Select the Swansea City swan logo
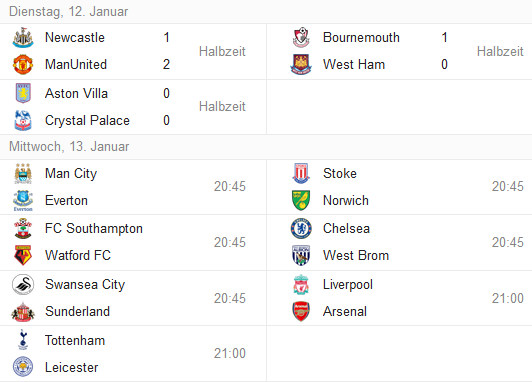The image size is (532, 382). click(x=23, y=285)
